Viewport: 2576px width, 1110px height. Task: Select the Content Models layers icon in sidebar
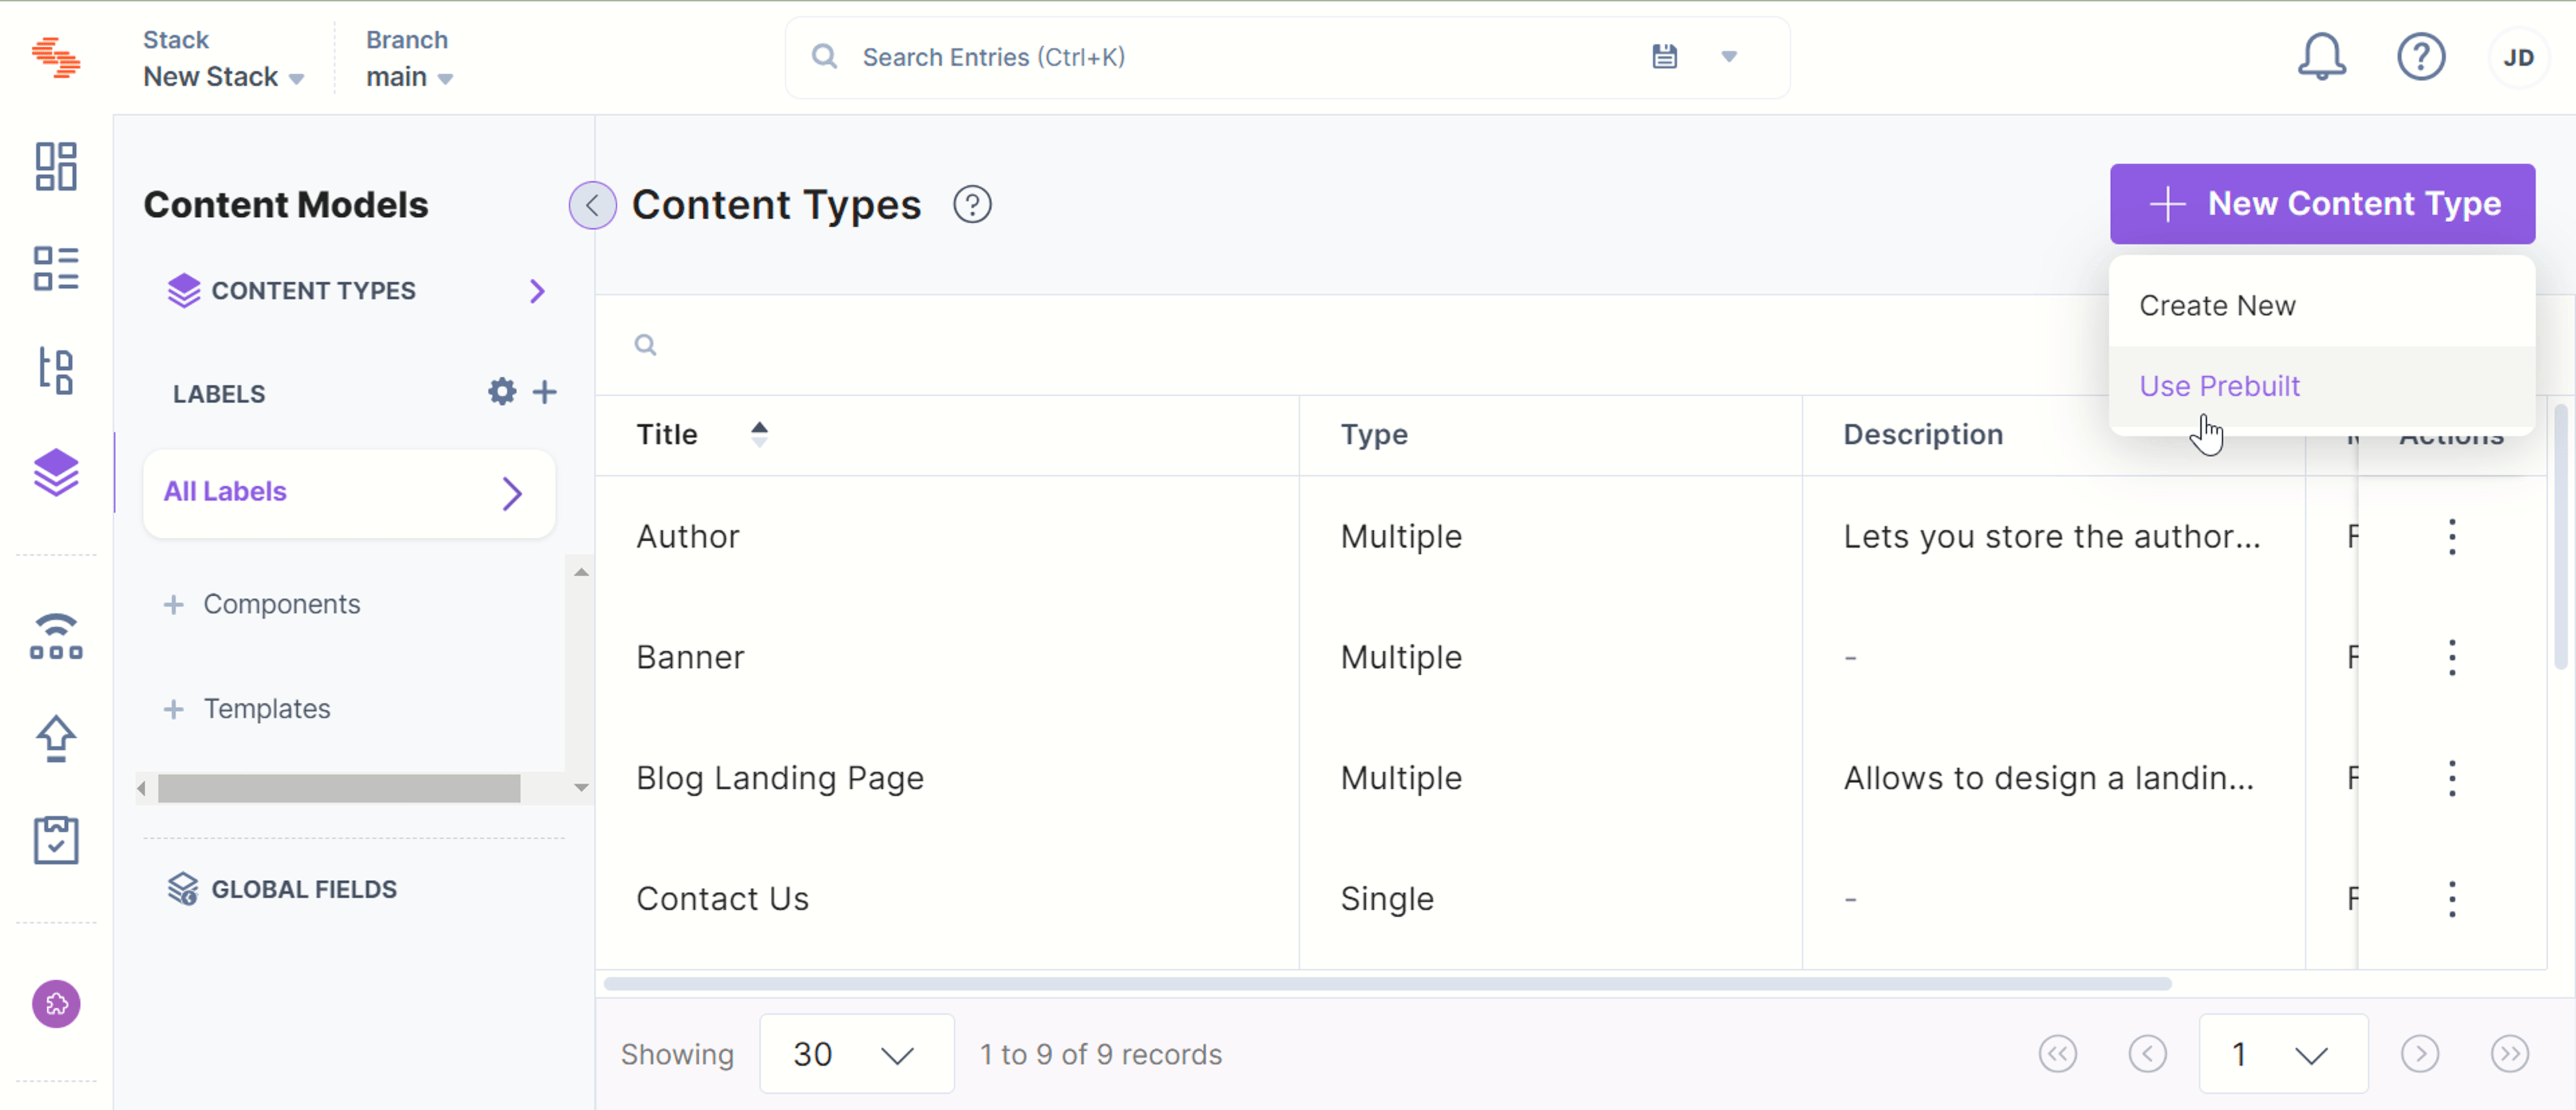coord(56,472)
